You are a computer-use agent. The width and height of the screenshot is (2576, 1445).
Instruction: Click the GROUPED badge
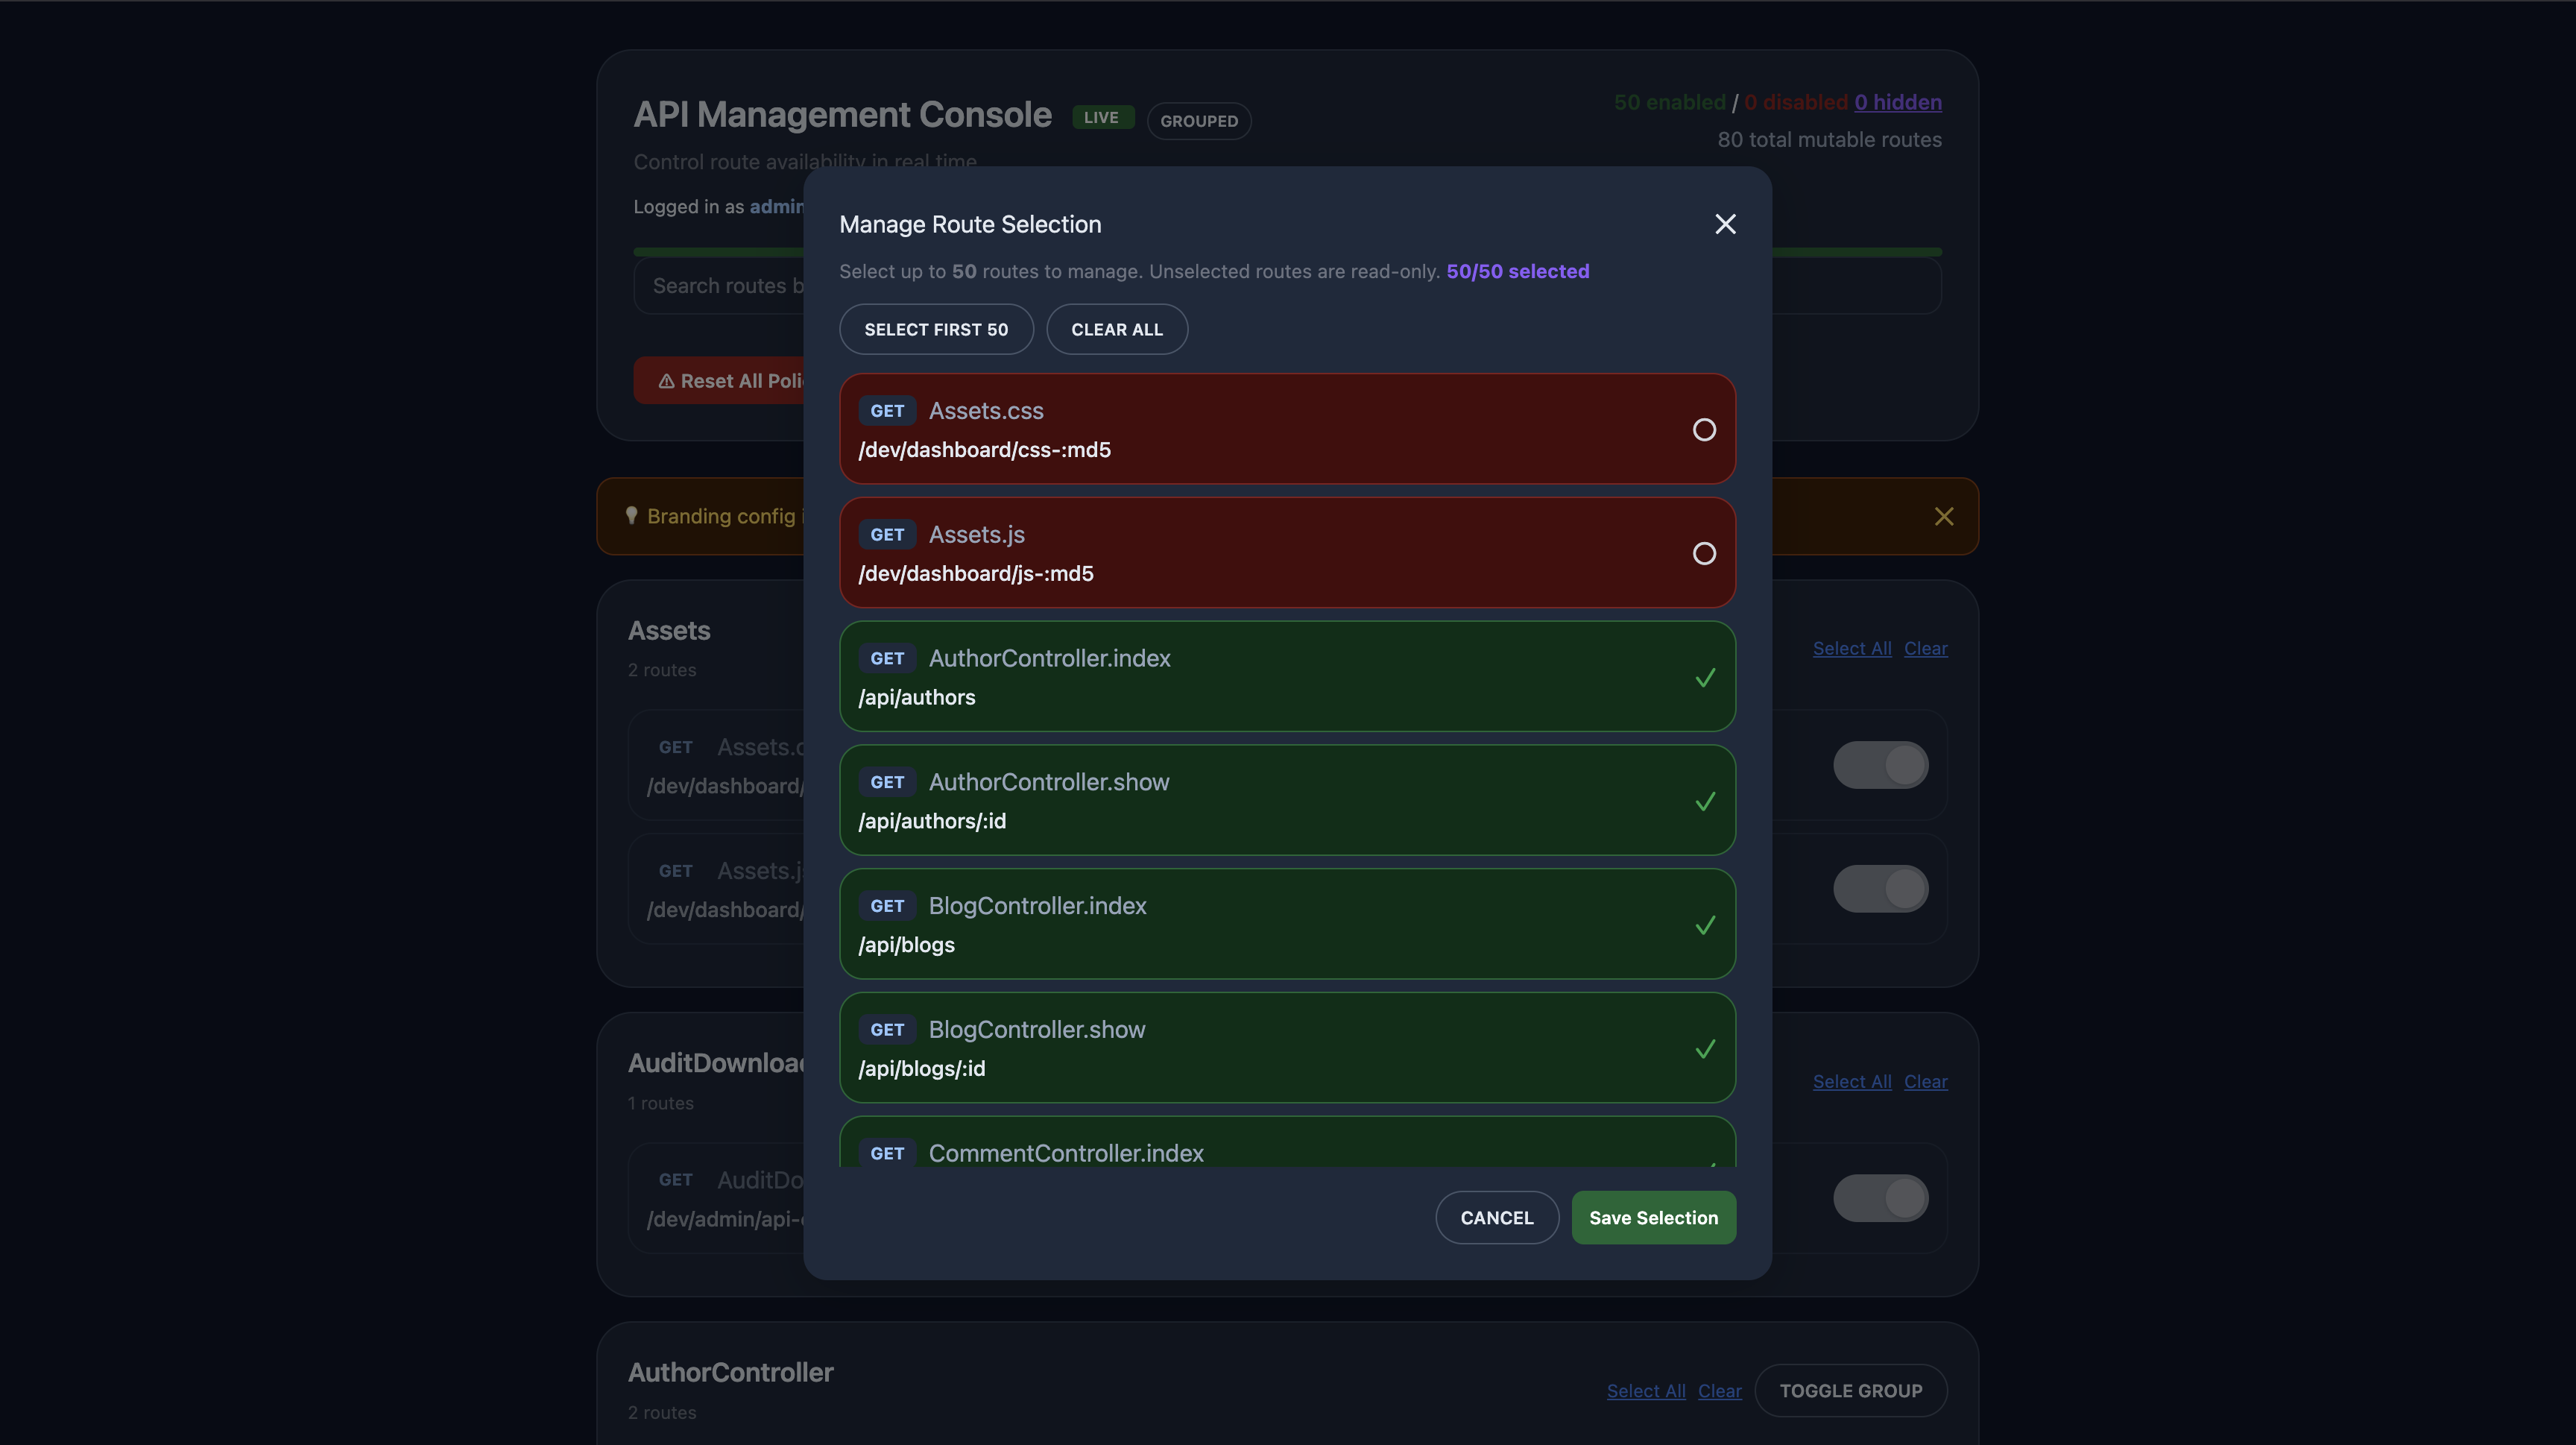point(1199,121)
